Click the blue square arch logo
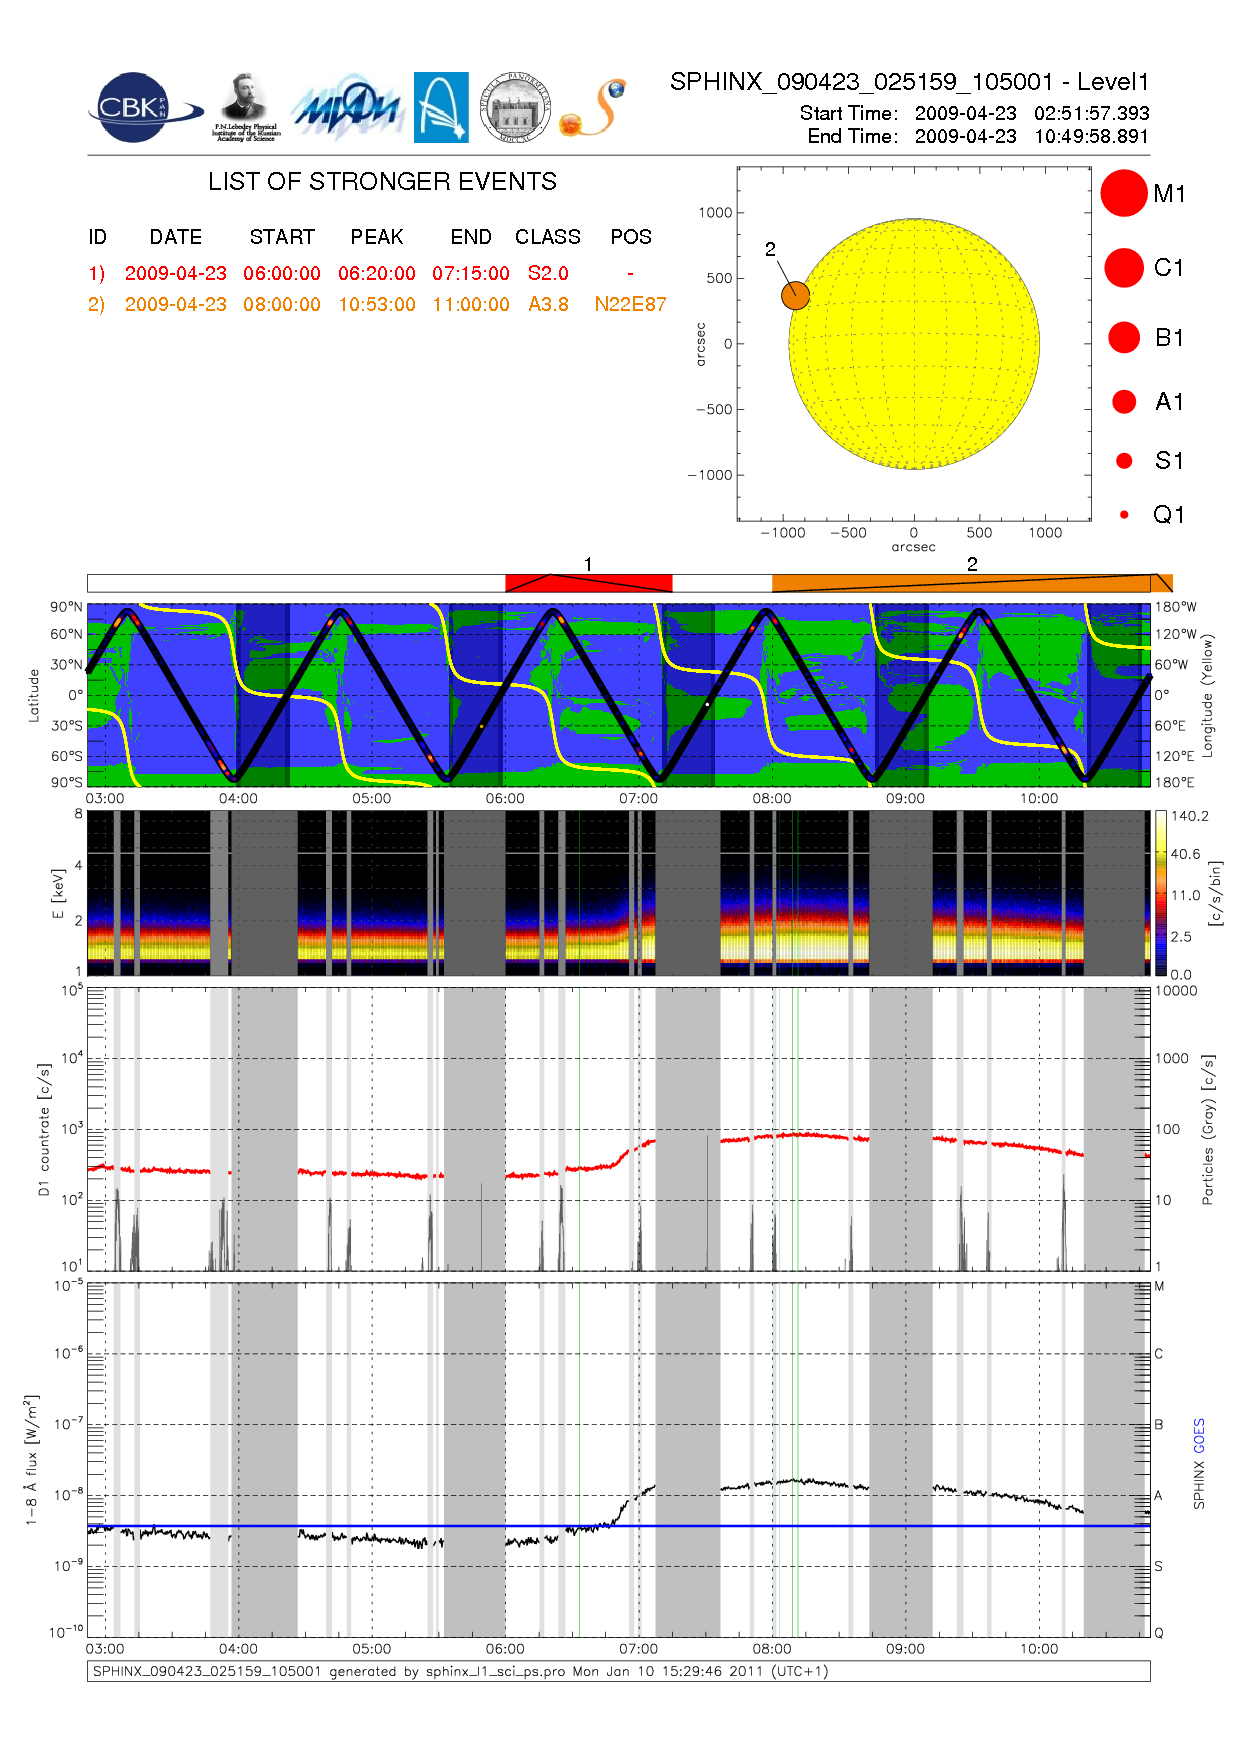1240x1754 pixels. (441, 108)
